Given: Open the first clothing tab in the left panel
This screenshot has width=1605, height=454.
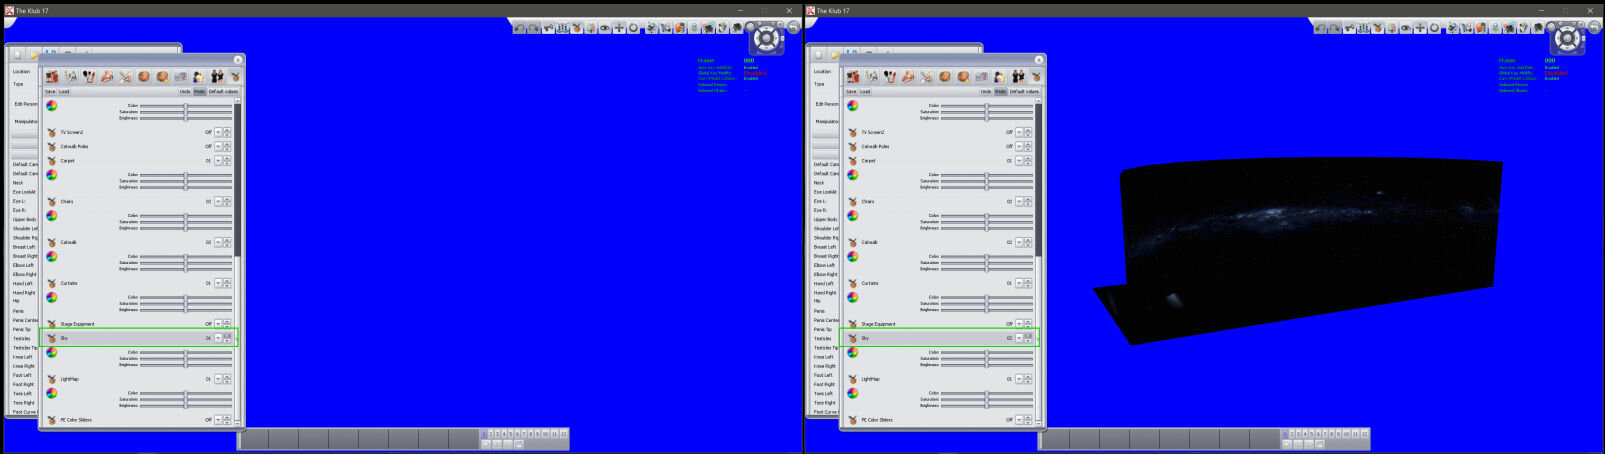Looking at the screenshot, I should [52, 76].
